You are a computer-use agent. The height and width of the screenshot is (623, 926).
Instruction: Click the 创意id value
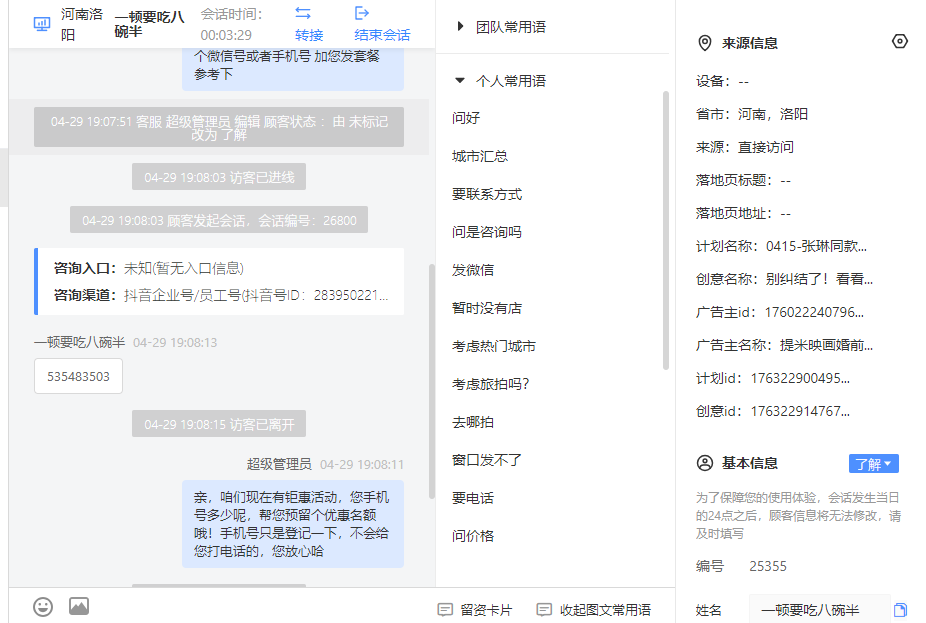click(800, 411)
